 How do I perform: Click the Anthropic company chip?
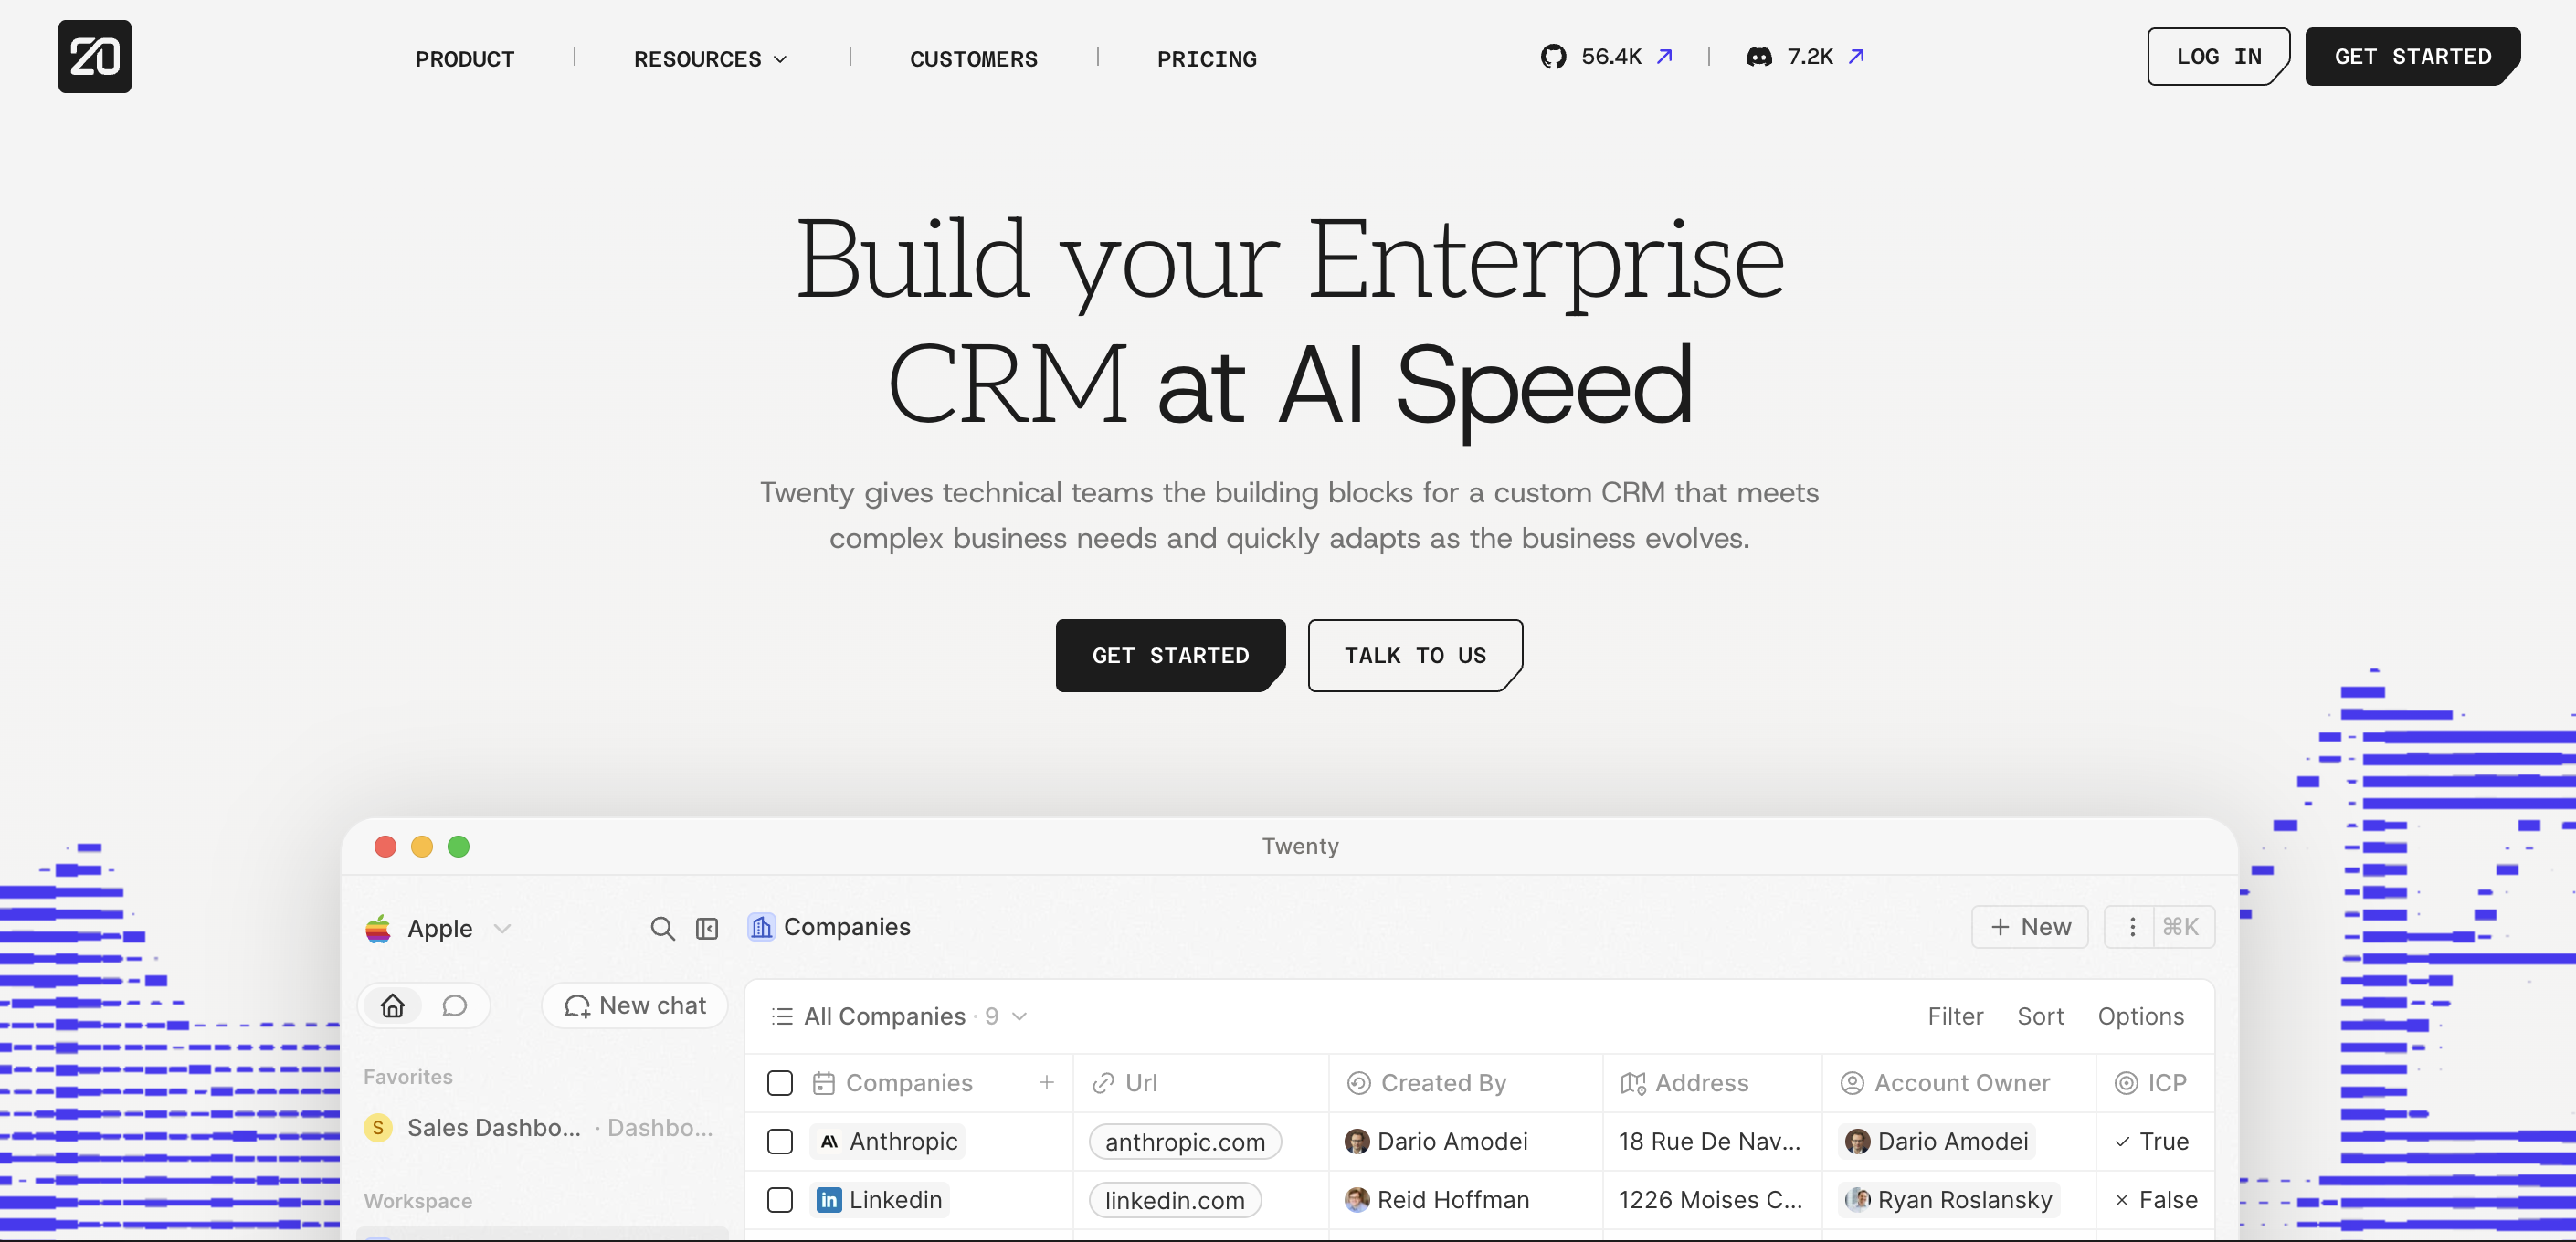click(x=888, y=1141)
